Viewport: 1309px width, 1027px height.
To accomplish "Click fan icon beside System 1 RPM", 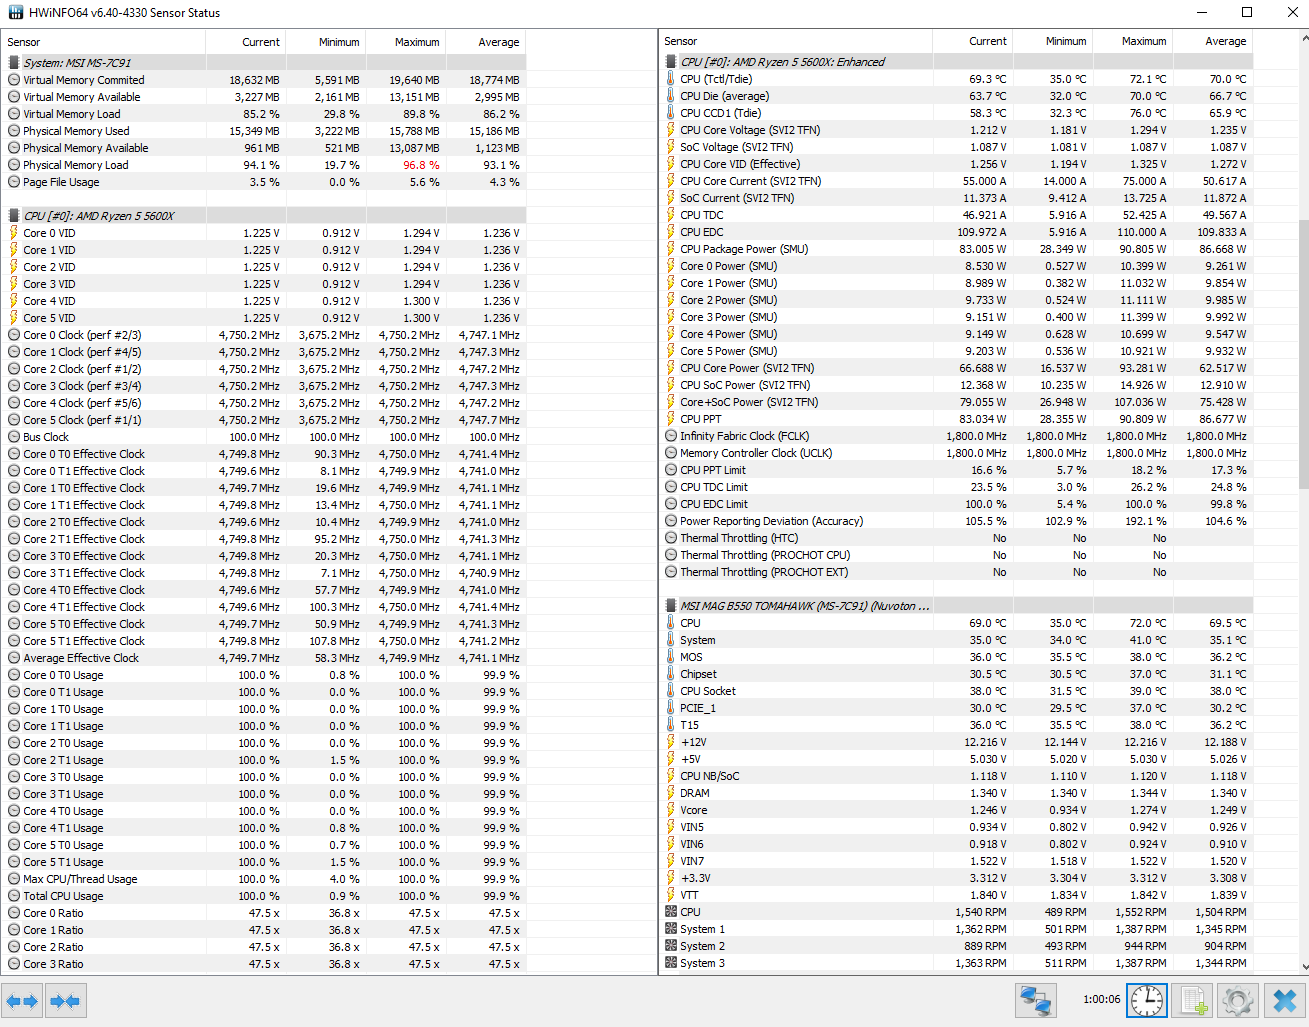I will tap(671, 929).
